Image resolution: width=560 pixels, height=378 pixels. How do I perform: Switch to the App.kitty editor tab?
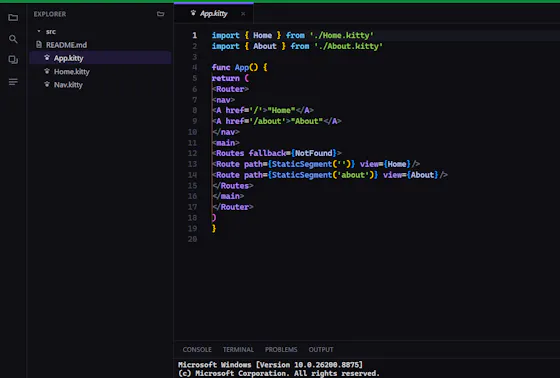214,14
